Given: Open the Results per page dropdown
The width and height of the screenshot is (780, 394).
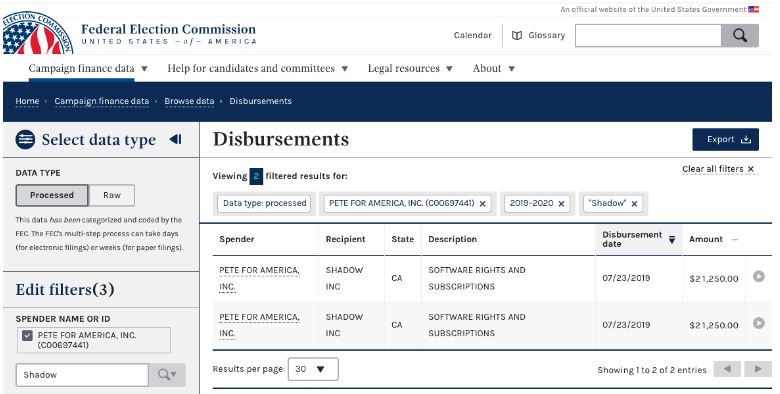Looking at the screenshot, I should coord(313,369).
